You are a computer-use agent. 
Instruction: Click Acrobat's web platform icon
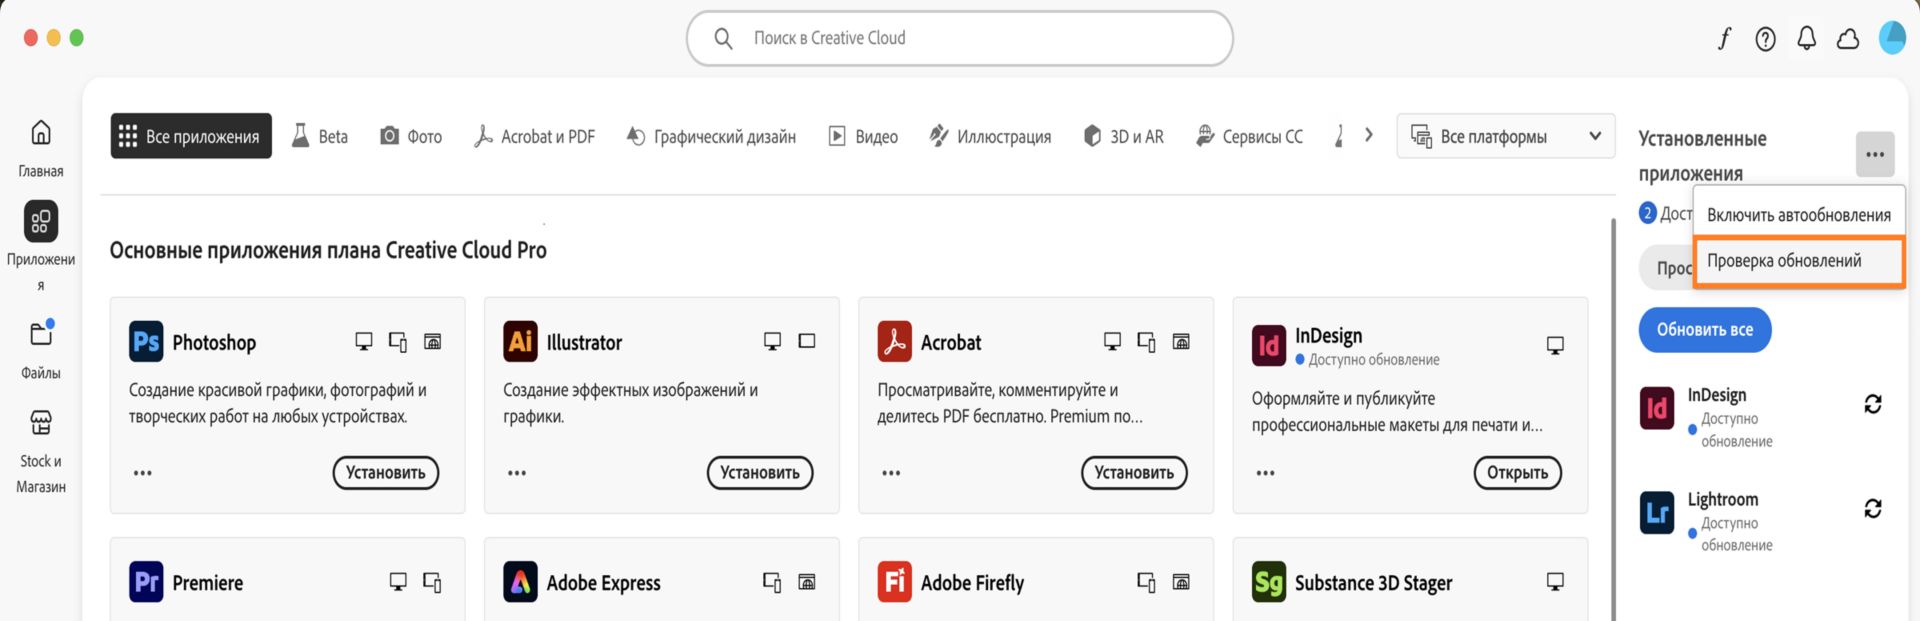pyautogui.click(x=1181, y=342)
